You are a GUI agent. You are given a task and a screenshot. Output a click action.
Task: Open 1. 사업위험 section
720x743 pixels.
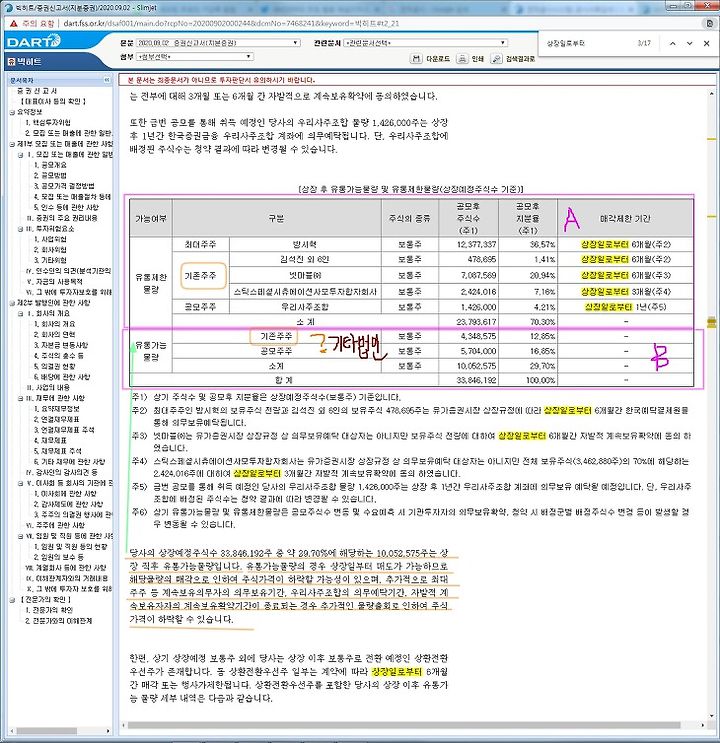pos(50,239)
